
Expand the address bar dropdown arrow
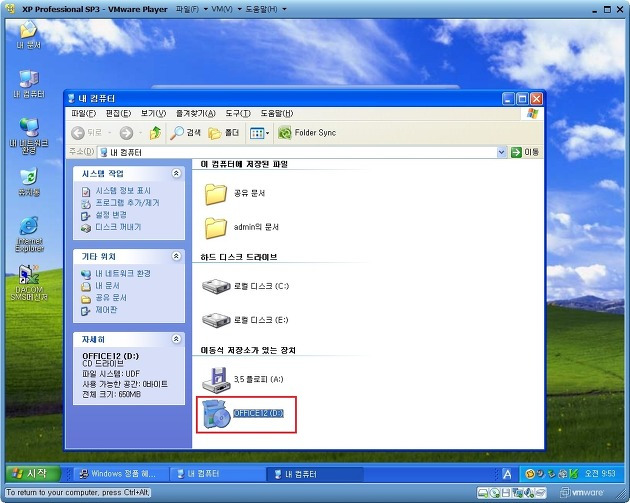coord(501,152)
